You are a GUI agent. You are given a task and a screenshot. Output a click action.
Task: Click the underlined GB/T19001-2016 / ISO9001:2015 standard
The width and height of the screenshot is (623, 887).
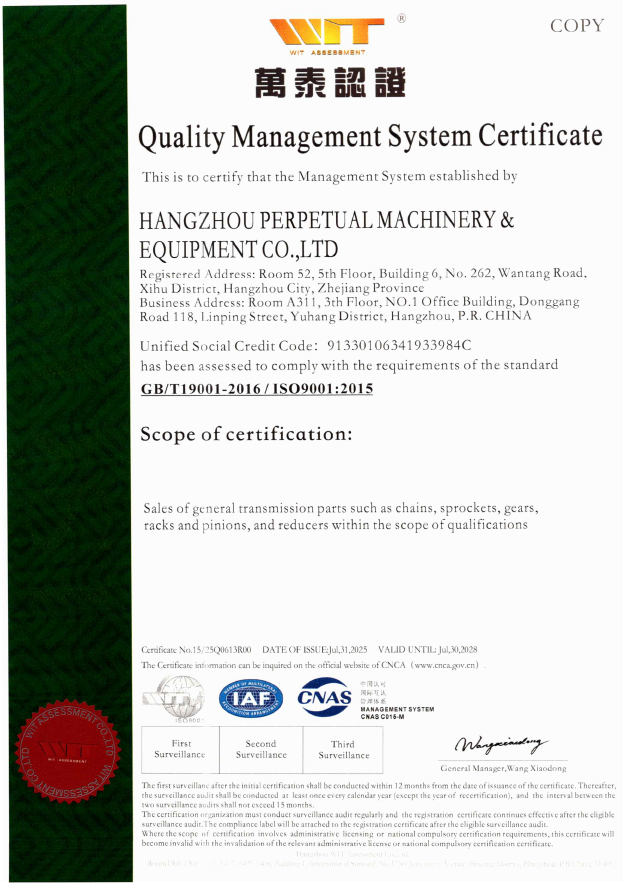257,388
